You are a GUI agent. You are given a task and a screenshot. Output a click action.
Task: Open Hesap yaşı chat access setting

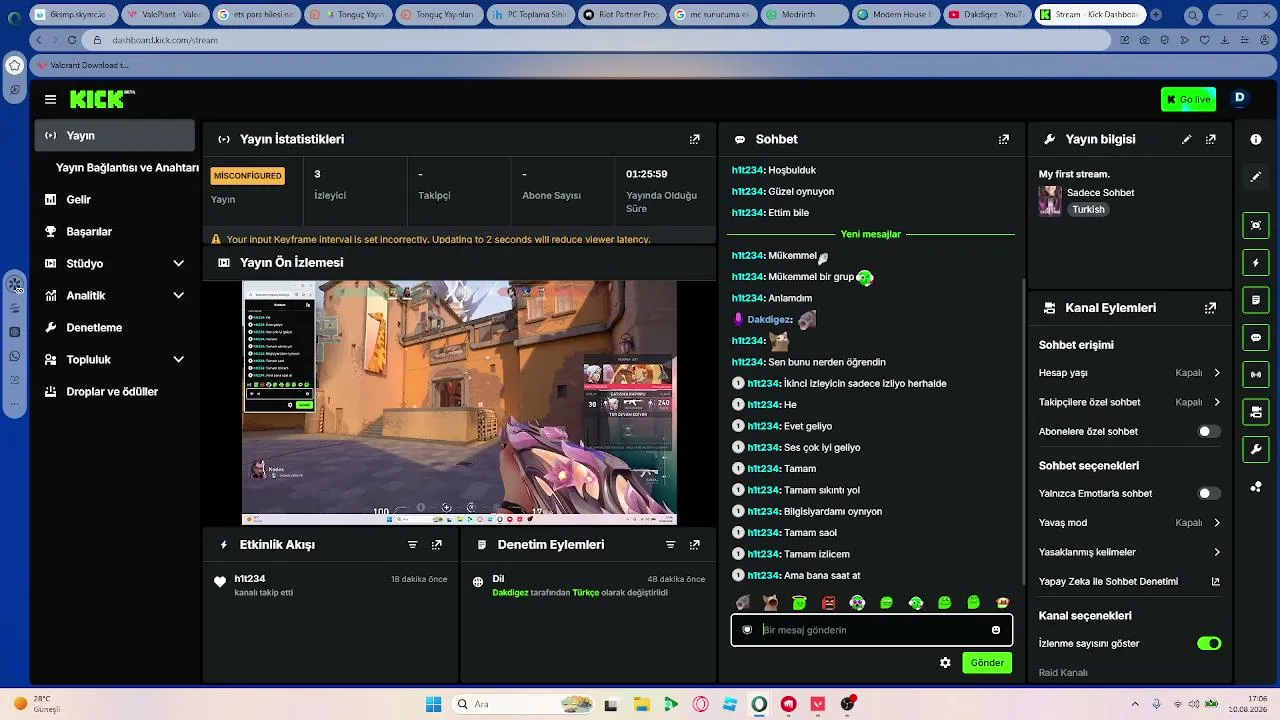1130,373
